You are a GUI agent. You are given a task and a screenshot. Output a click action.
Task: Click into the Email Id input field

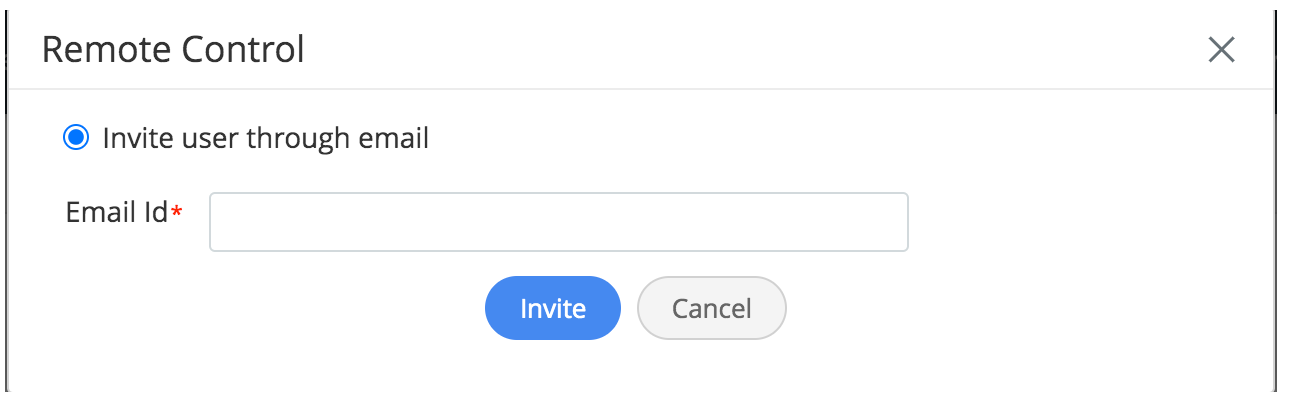(558, 222)
